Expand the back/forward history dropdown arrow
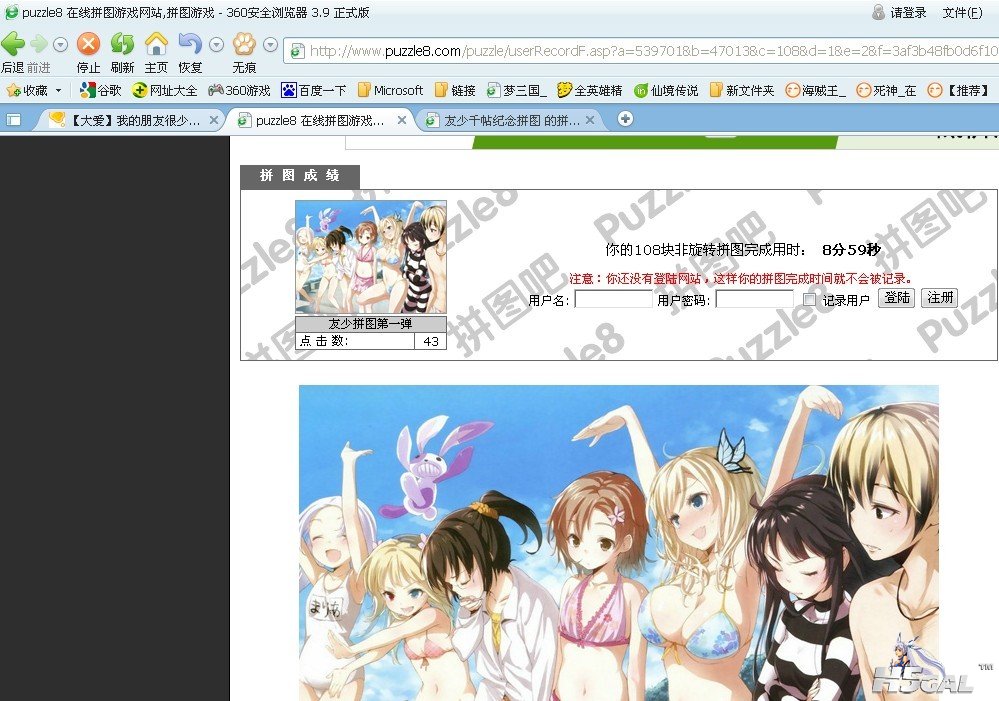Viewport: 999px width, 701px height. [60, 45]
